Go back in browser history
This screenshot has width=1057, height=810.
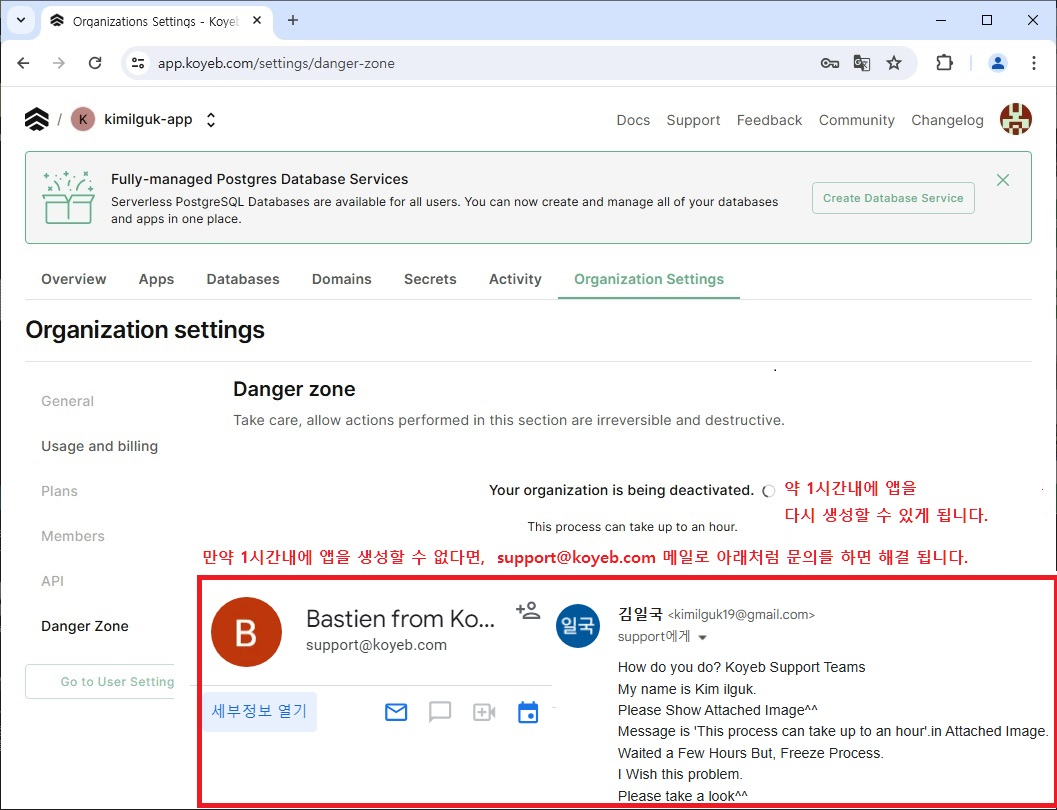pos(24,63)
